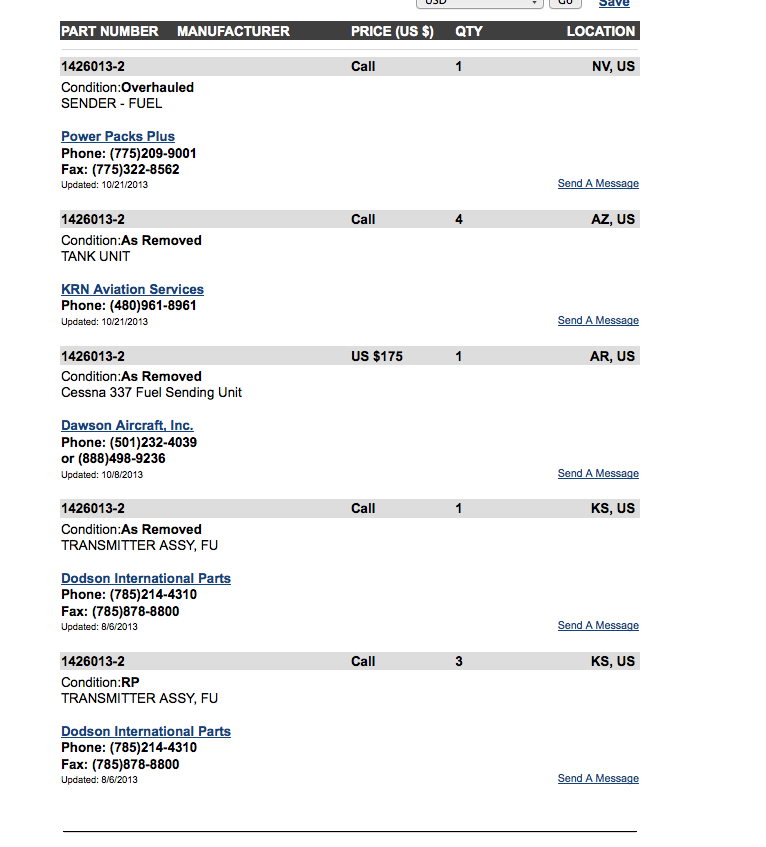Viewport: 766px width, 847px height.
Task: Open the USD currency dropdown
Action: 481,3
